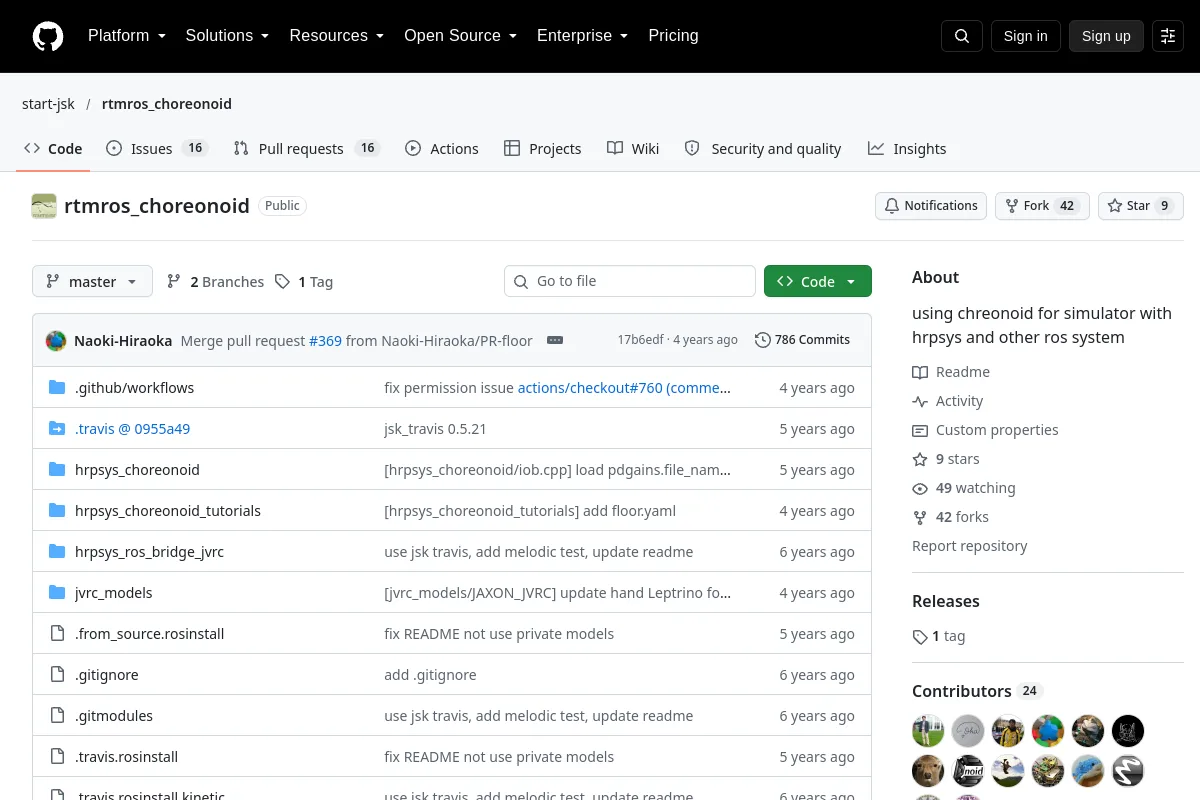Click the repository avatar image
This screenshot has height=800, width=1200.
point(44,206)
